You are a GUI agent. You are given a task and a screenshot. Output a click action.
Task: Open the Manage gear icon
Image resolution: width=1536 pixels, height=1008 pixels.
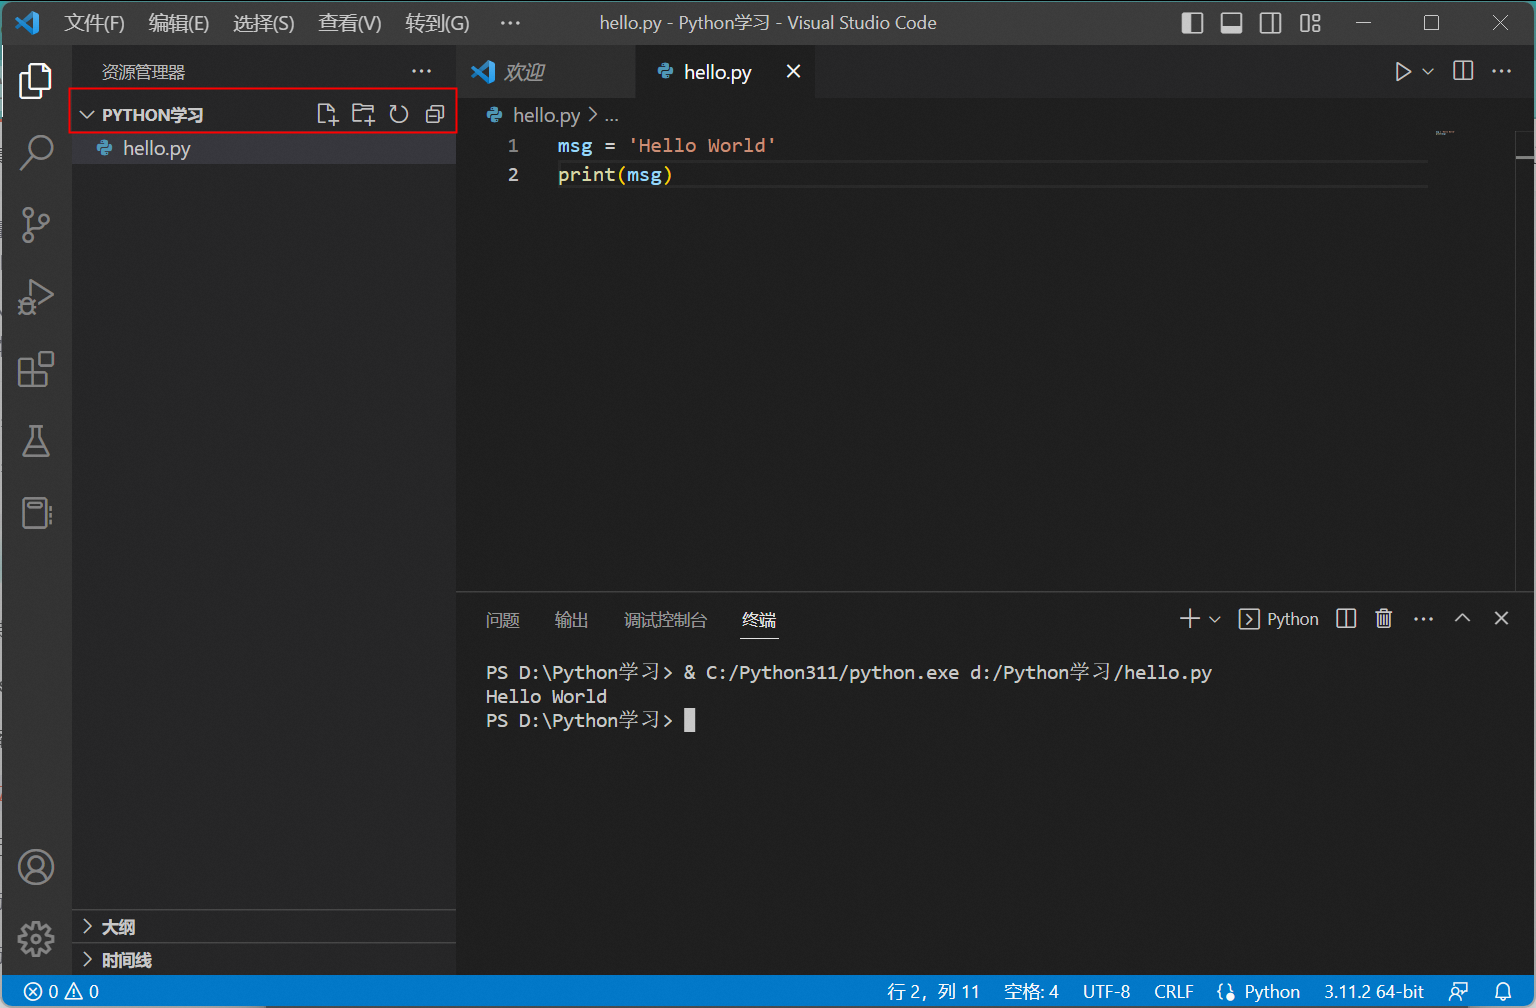point(36,938)
